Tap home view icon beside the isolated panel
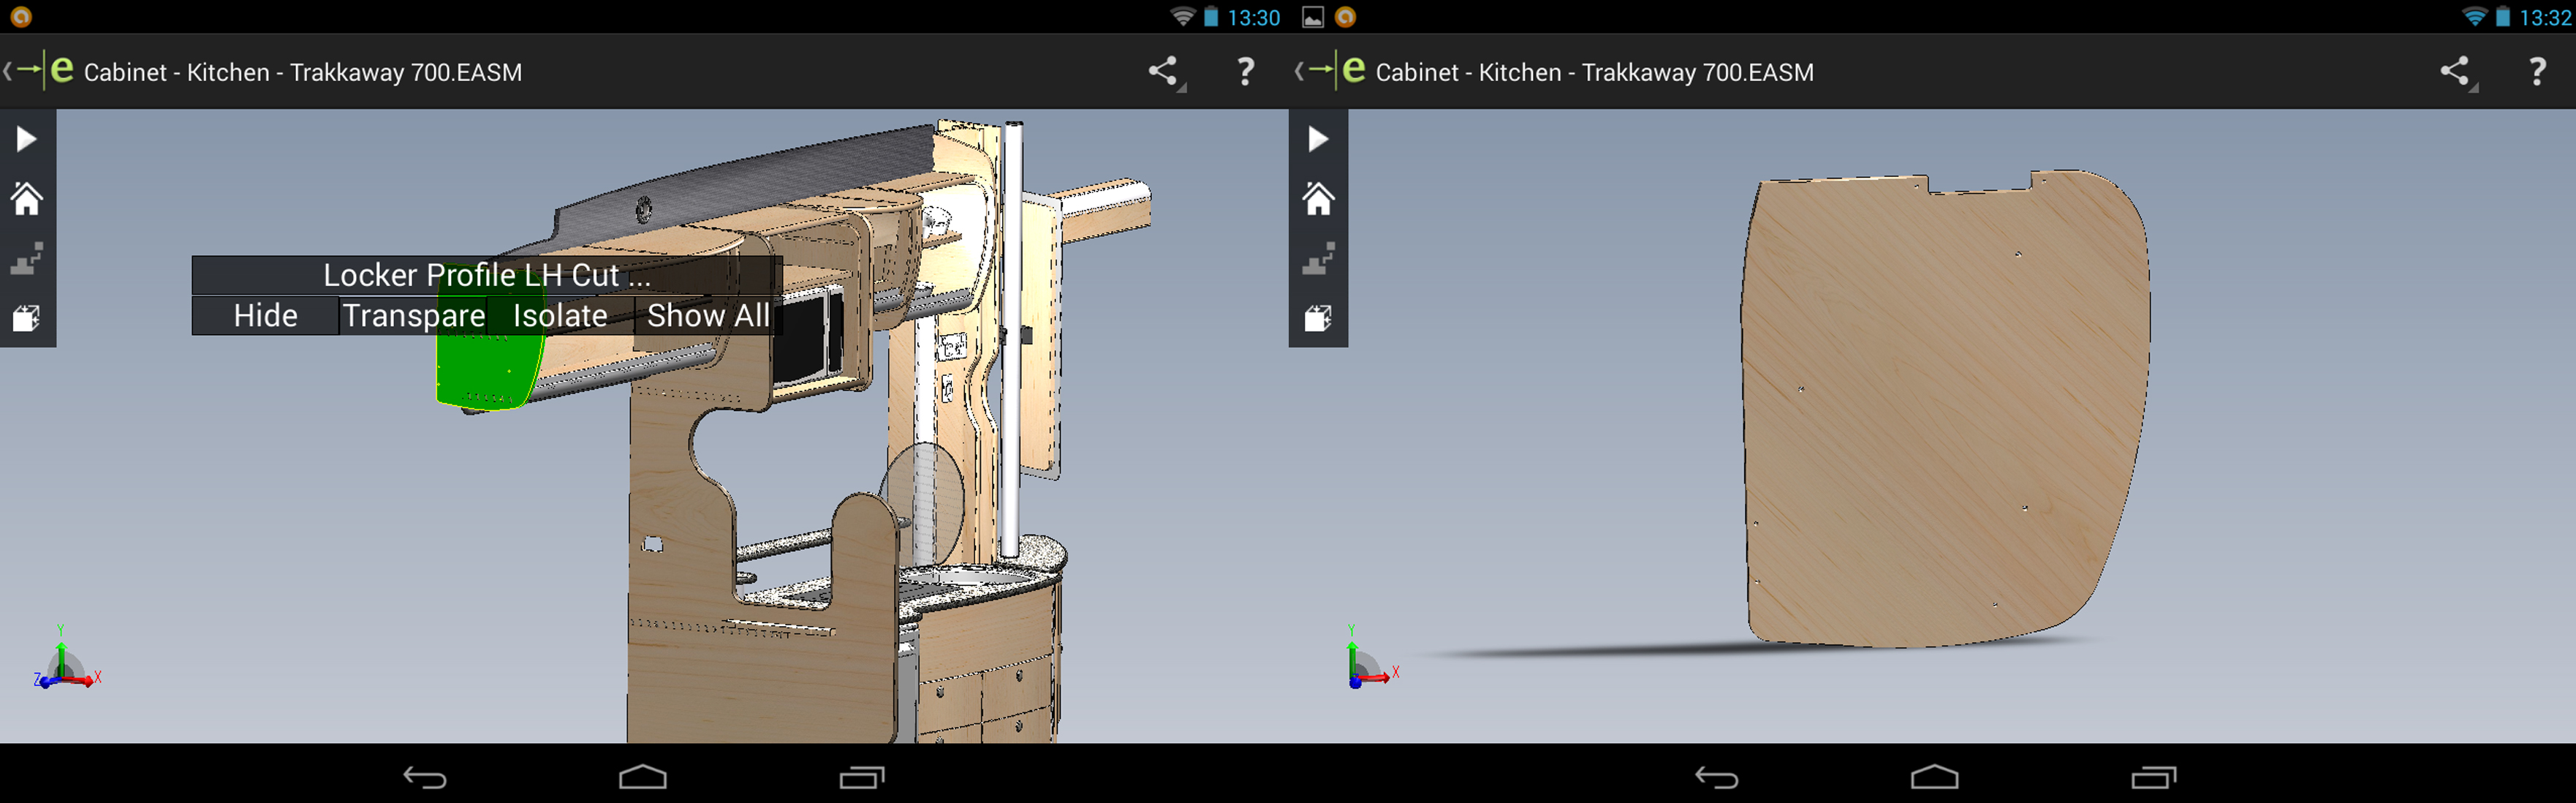 pyautogui.click(x=1317, y=199)
